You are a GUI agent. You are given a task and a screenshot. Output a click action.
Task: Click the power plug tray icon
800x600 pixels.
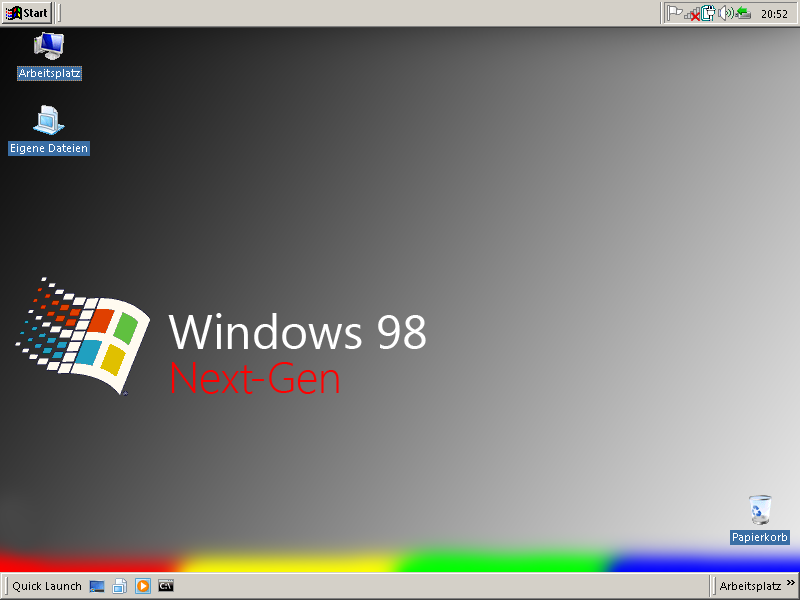(708, 13)
